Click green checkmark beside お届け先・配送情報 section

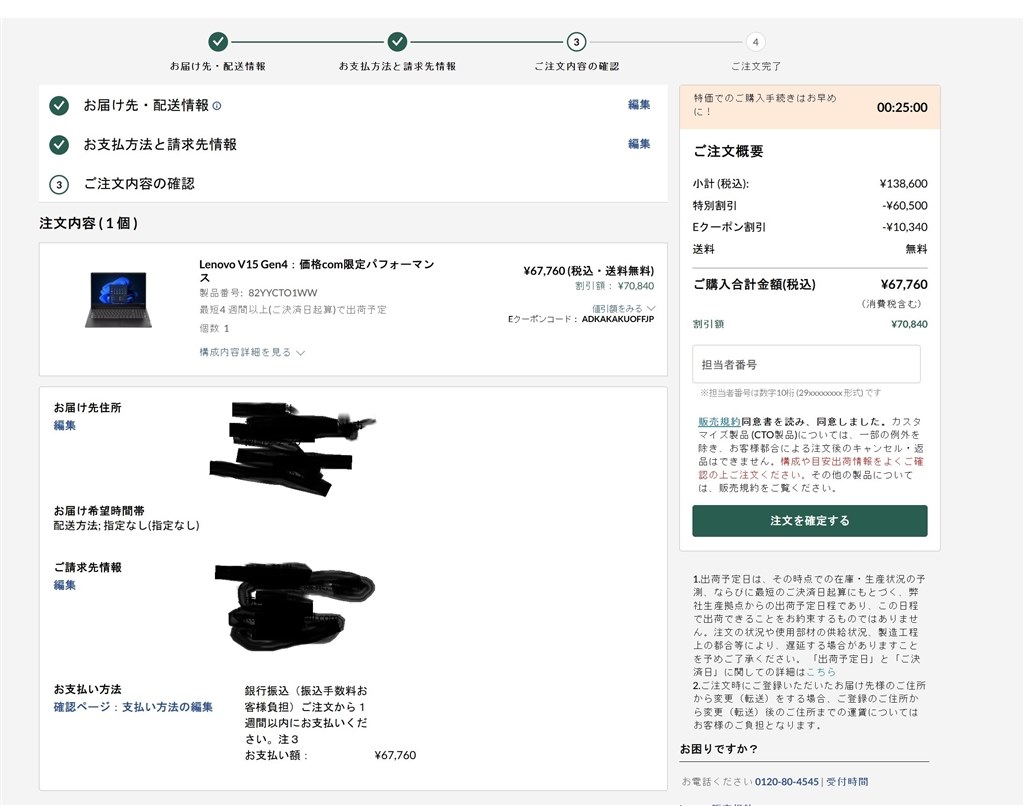pos(59,105)
